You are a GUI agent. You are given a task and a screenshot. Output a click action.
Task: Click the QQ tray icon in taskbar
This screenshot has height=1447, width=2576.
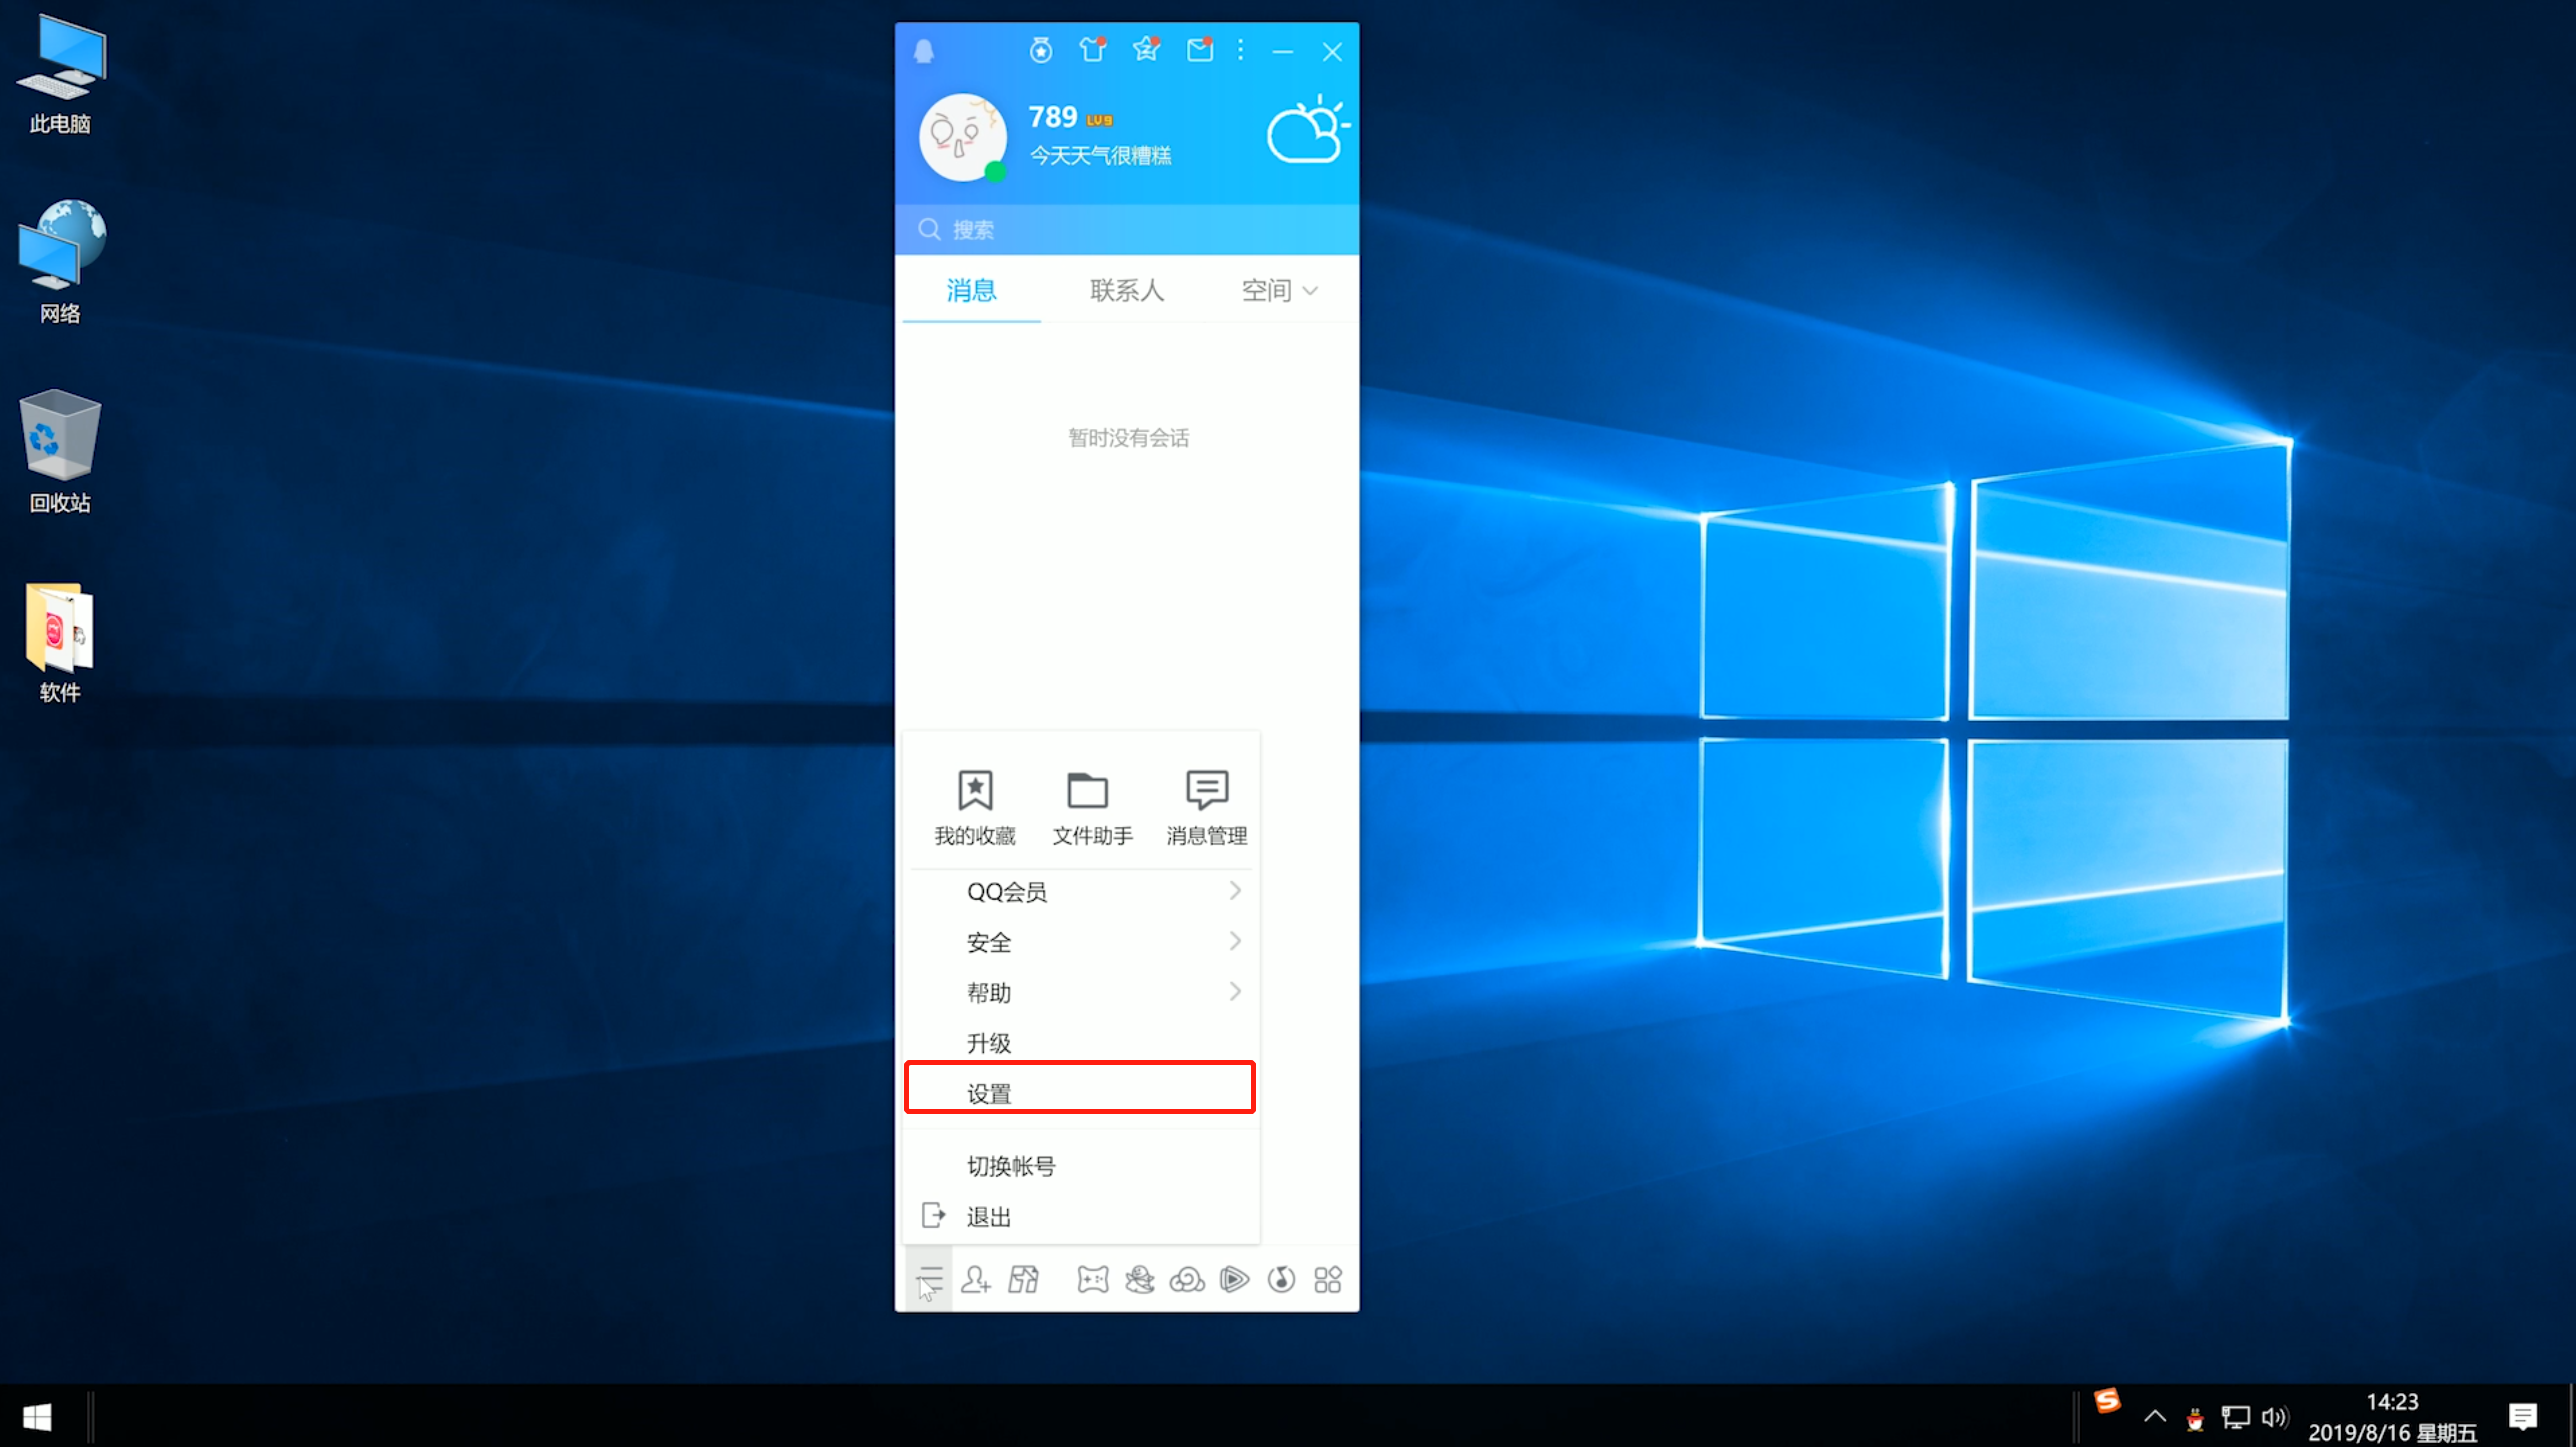(2195, 1418)
